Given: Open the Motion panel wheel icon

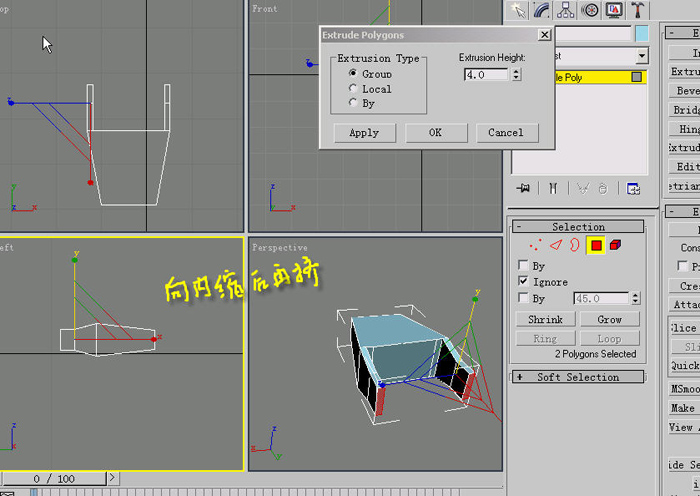Looking at the screenshot, I should (x=590, y=10).
